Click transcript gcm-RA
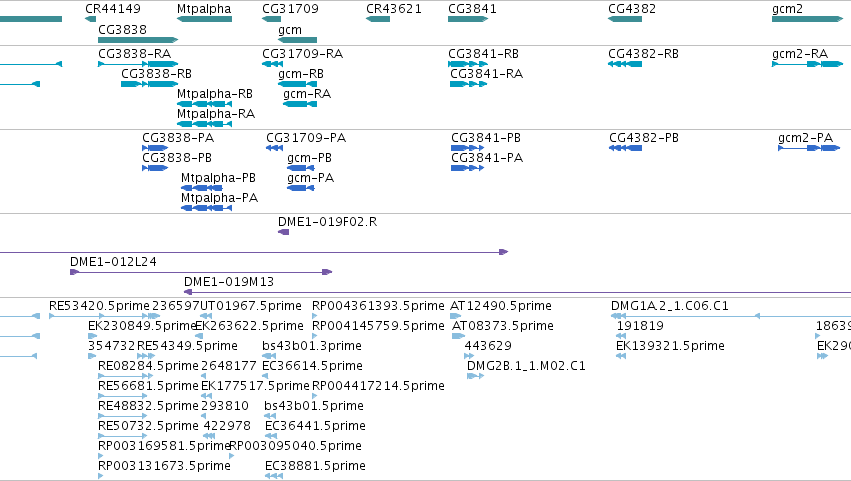This screenshot has height=481, width=851. [x=307, y=94]
